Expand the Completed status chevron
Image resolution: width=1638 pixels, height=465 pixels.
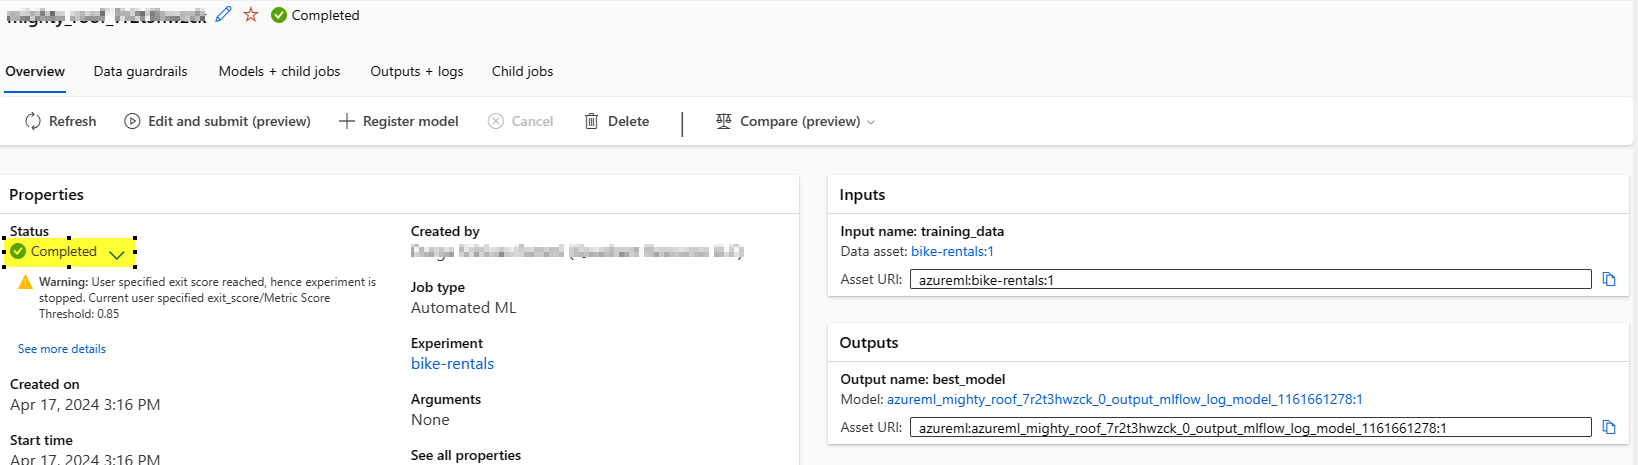(x=117, y=254)
